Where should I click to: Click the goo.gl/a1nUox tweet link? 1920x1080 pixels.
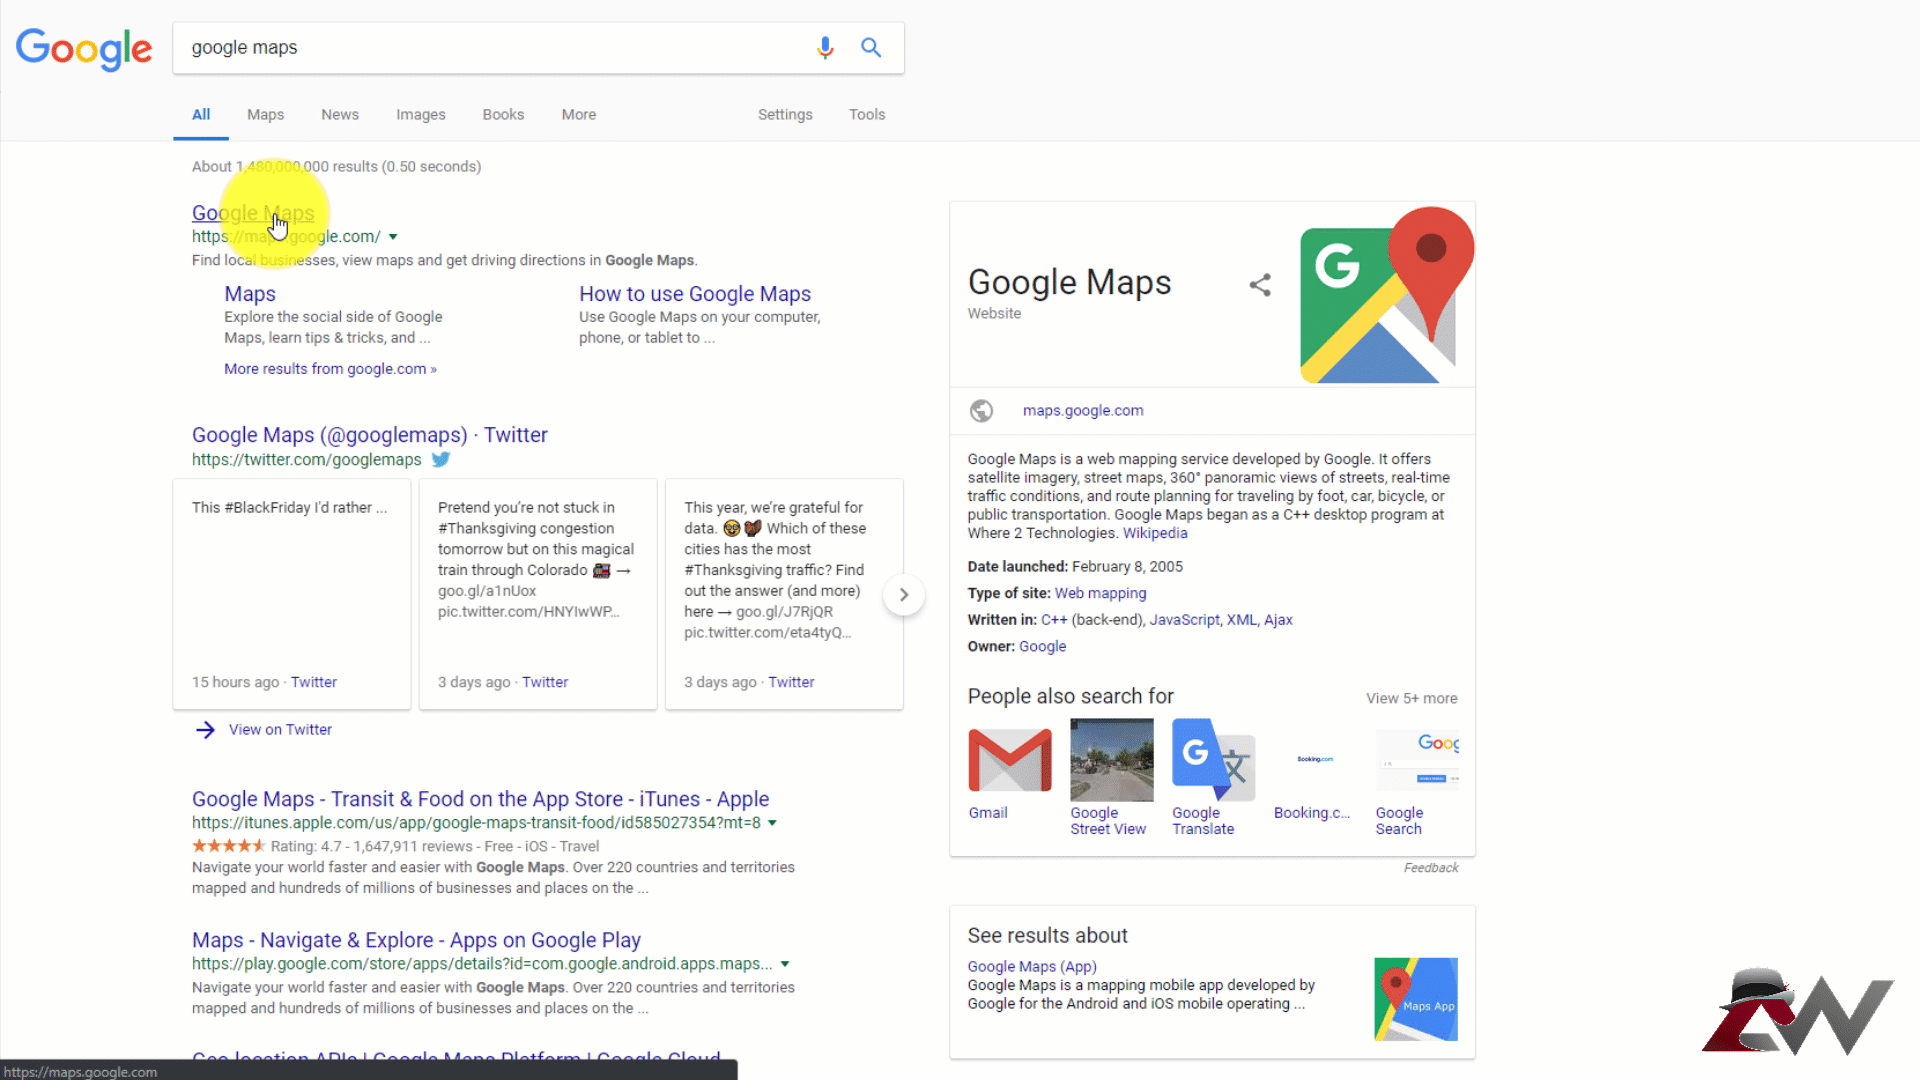click(x=487, y=591)
